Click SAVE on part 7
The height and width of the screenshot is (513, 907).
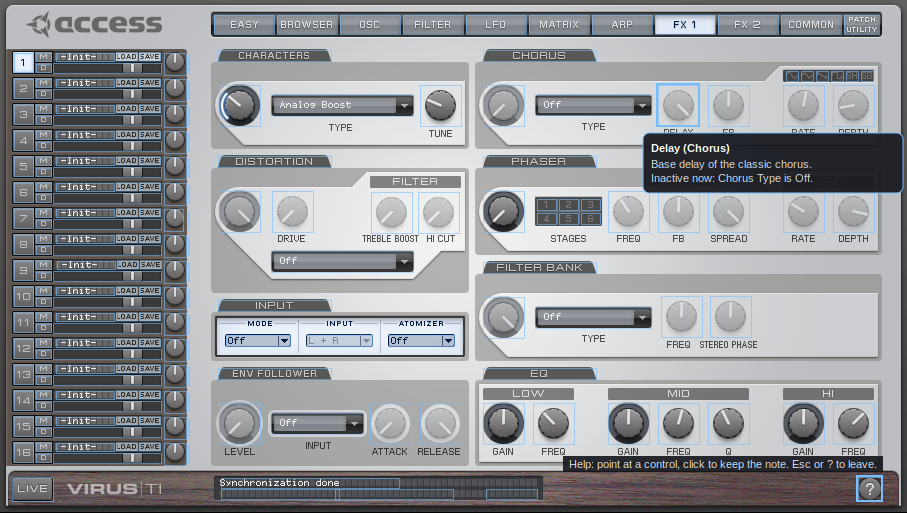(149, 213)
